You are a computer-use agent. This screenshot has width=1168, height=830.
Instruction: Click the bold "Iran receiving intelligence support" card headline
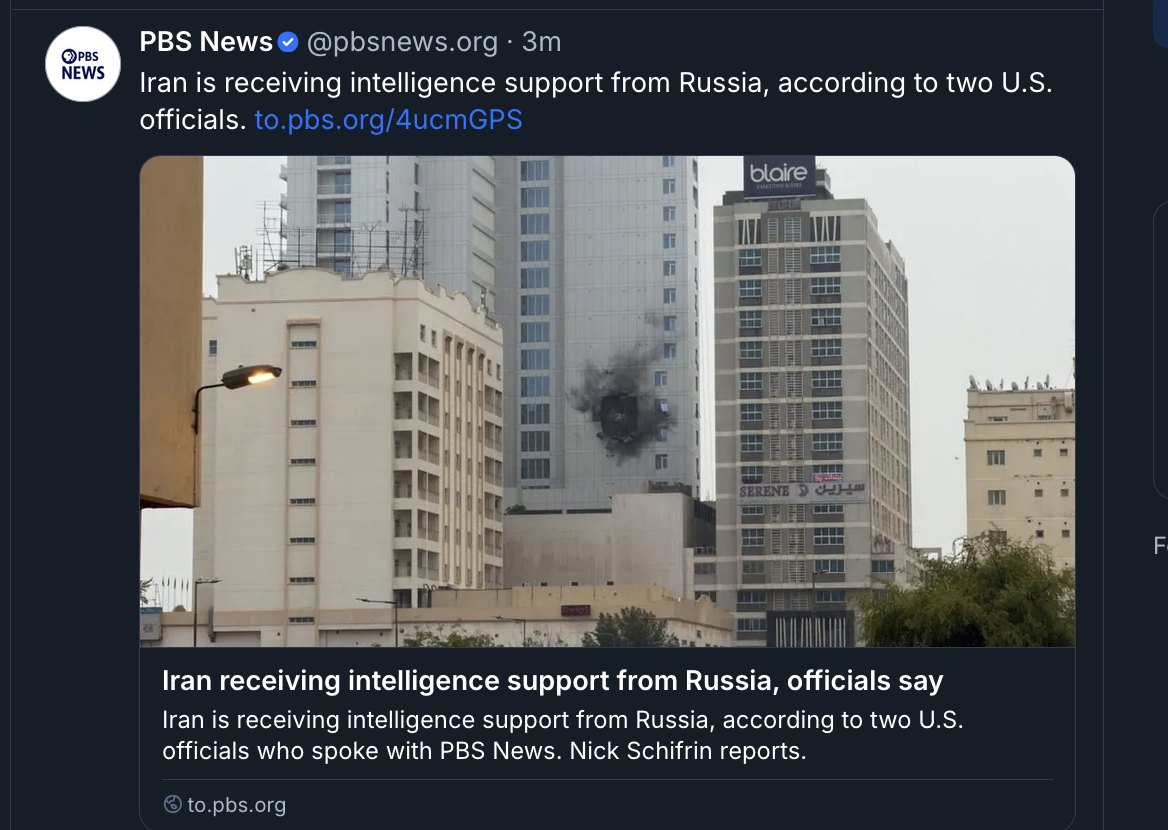(x=552, y=681)
